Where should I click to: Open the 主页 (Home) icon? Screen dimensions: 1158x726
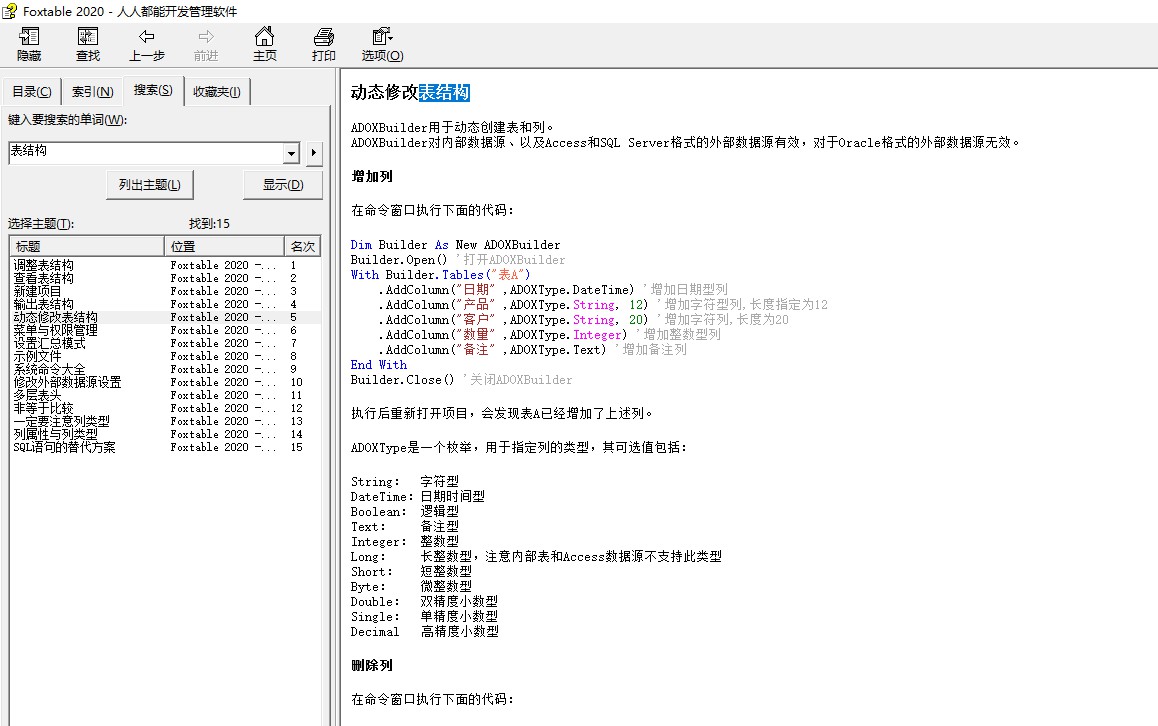click(264, 44)
